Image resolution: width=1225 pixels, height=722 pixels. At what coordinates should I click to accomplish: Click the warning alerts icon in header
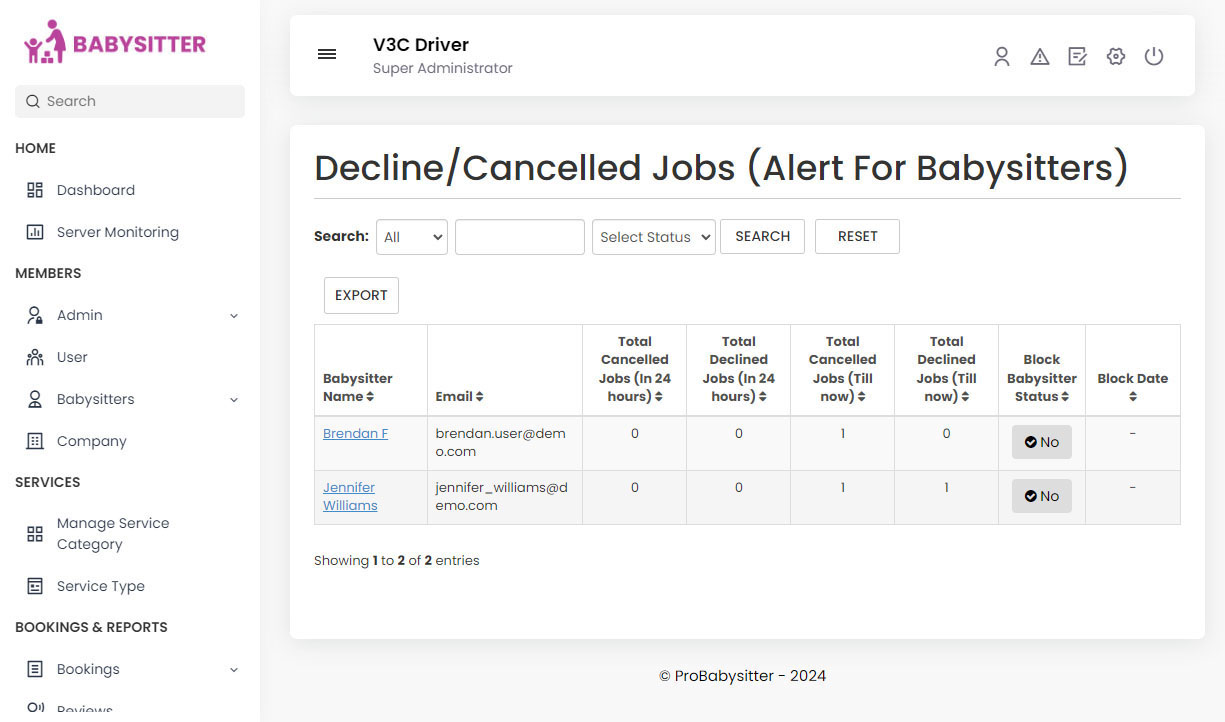click(x=1040, y=56)
